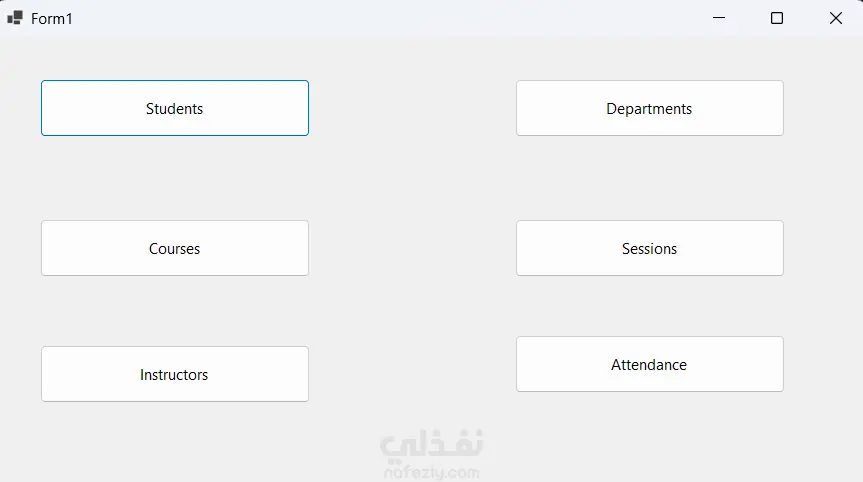Close the Form1 window

click(x=836, y=18)
